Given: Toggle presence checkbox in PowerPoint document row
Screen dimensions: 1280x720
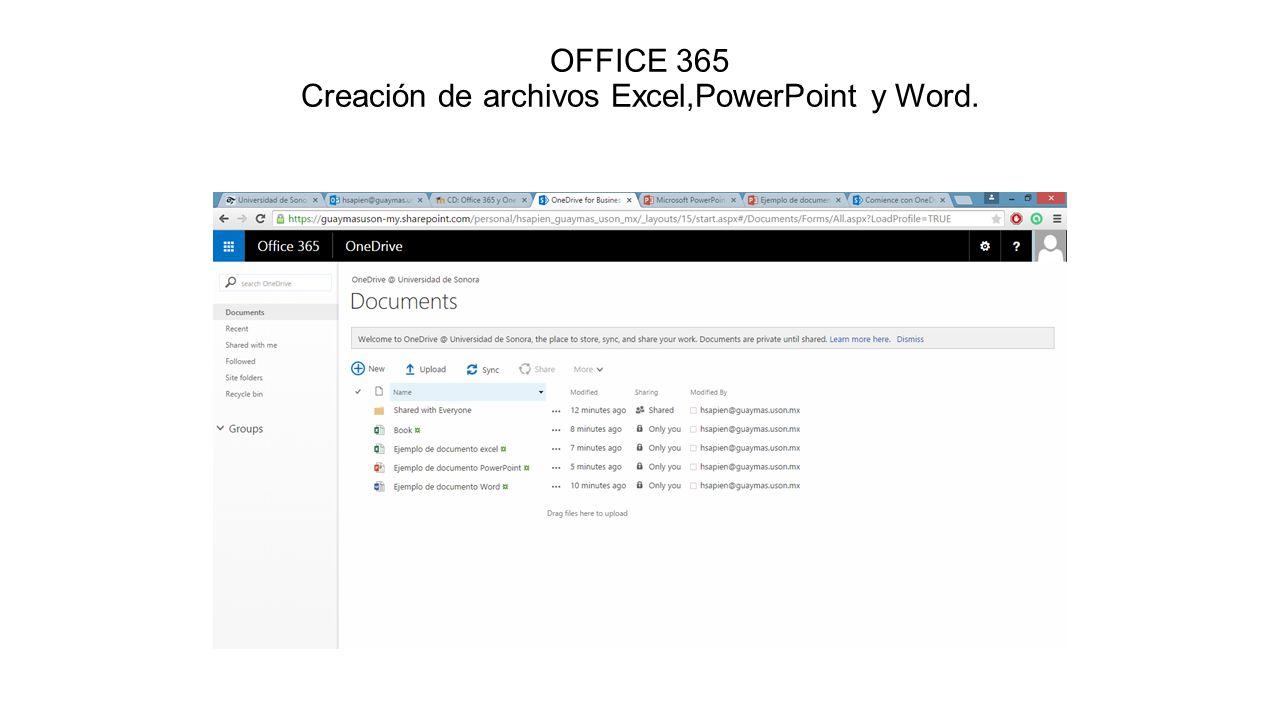Looking at the screenshot, I should (693, 467).
